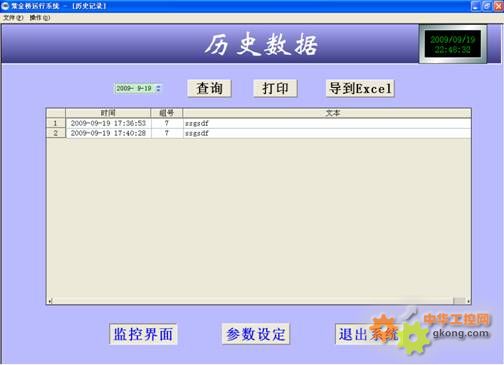
Task: Open the 监控界面 monitoring screen
Action: point(143,334)
